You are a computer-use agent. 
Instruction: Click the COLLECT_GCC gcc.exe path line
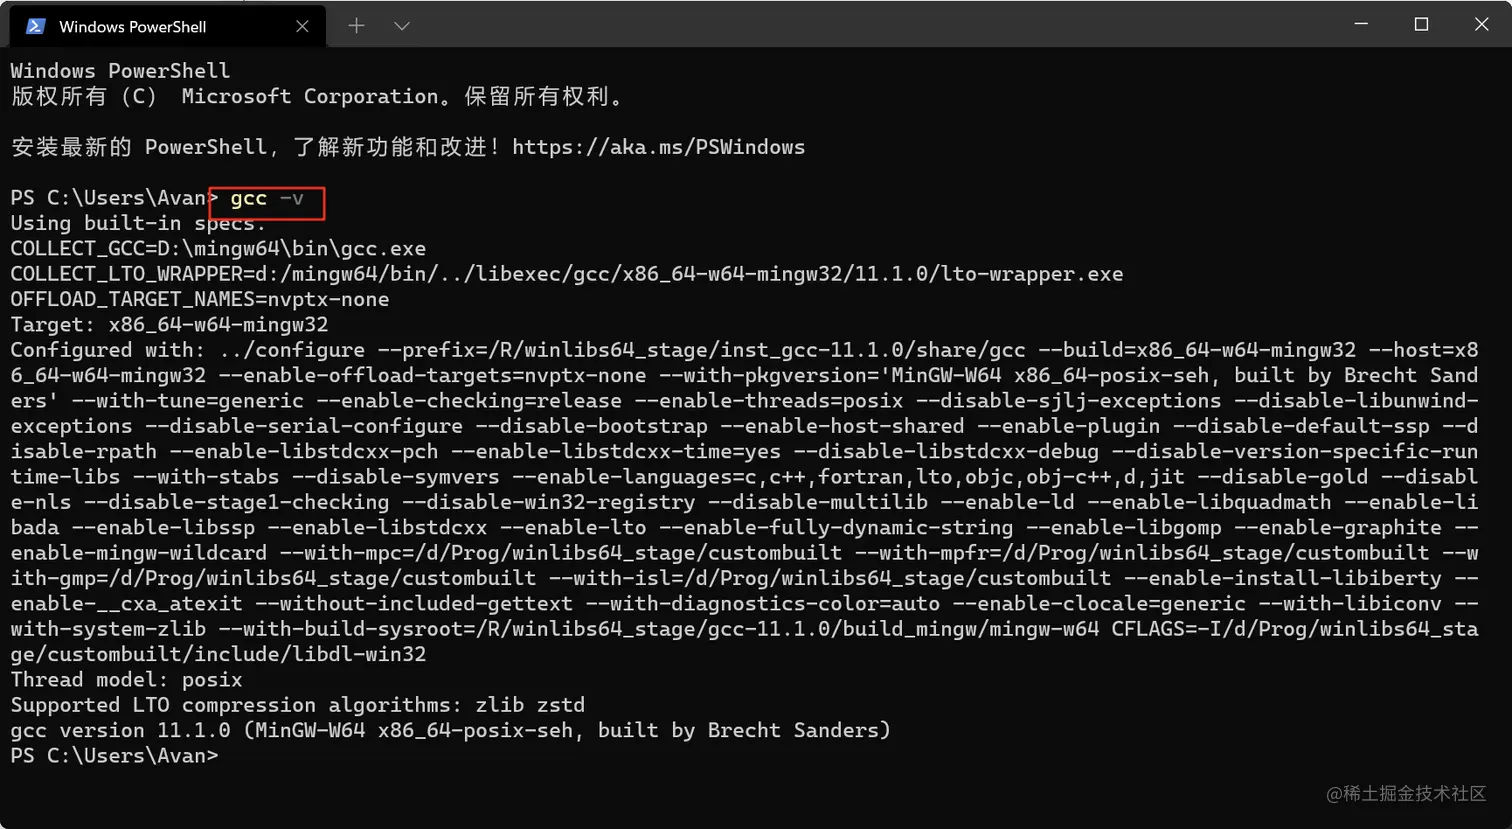218,249
